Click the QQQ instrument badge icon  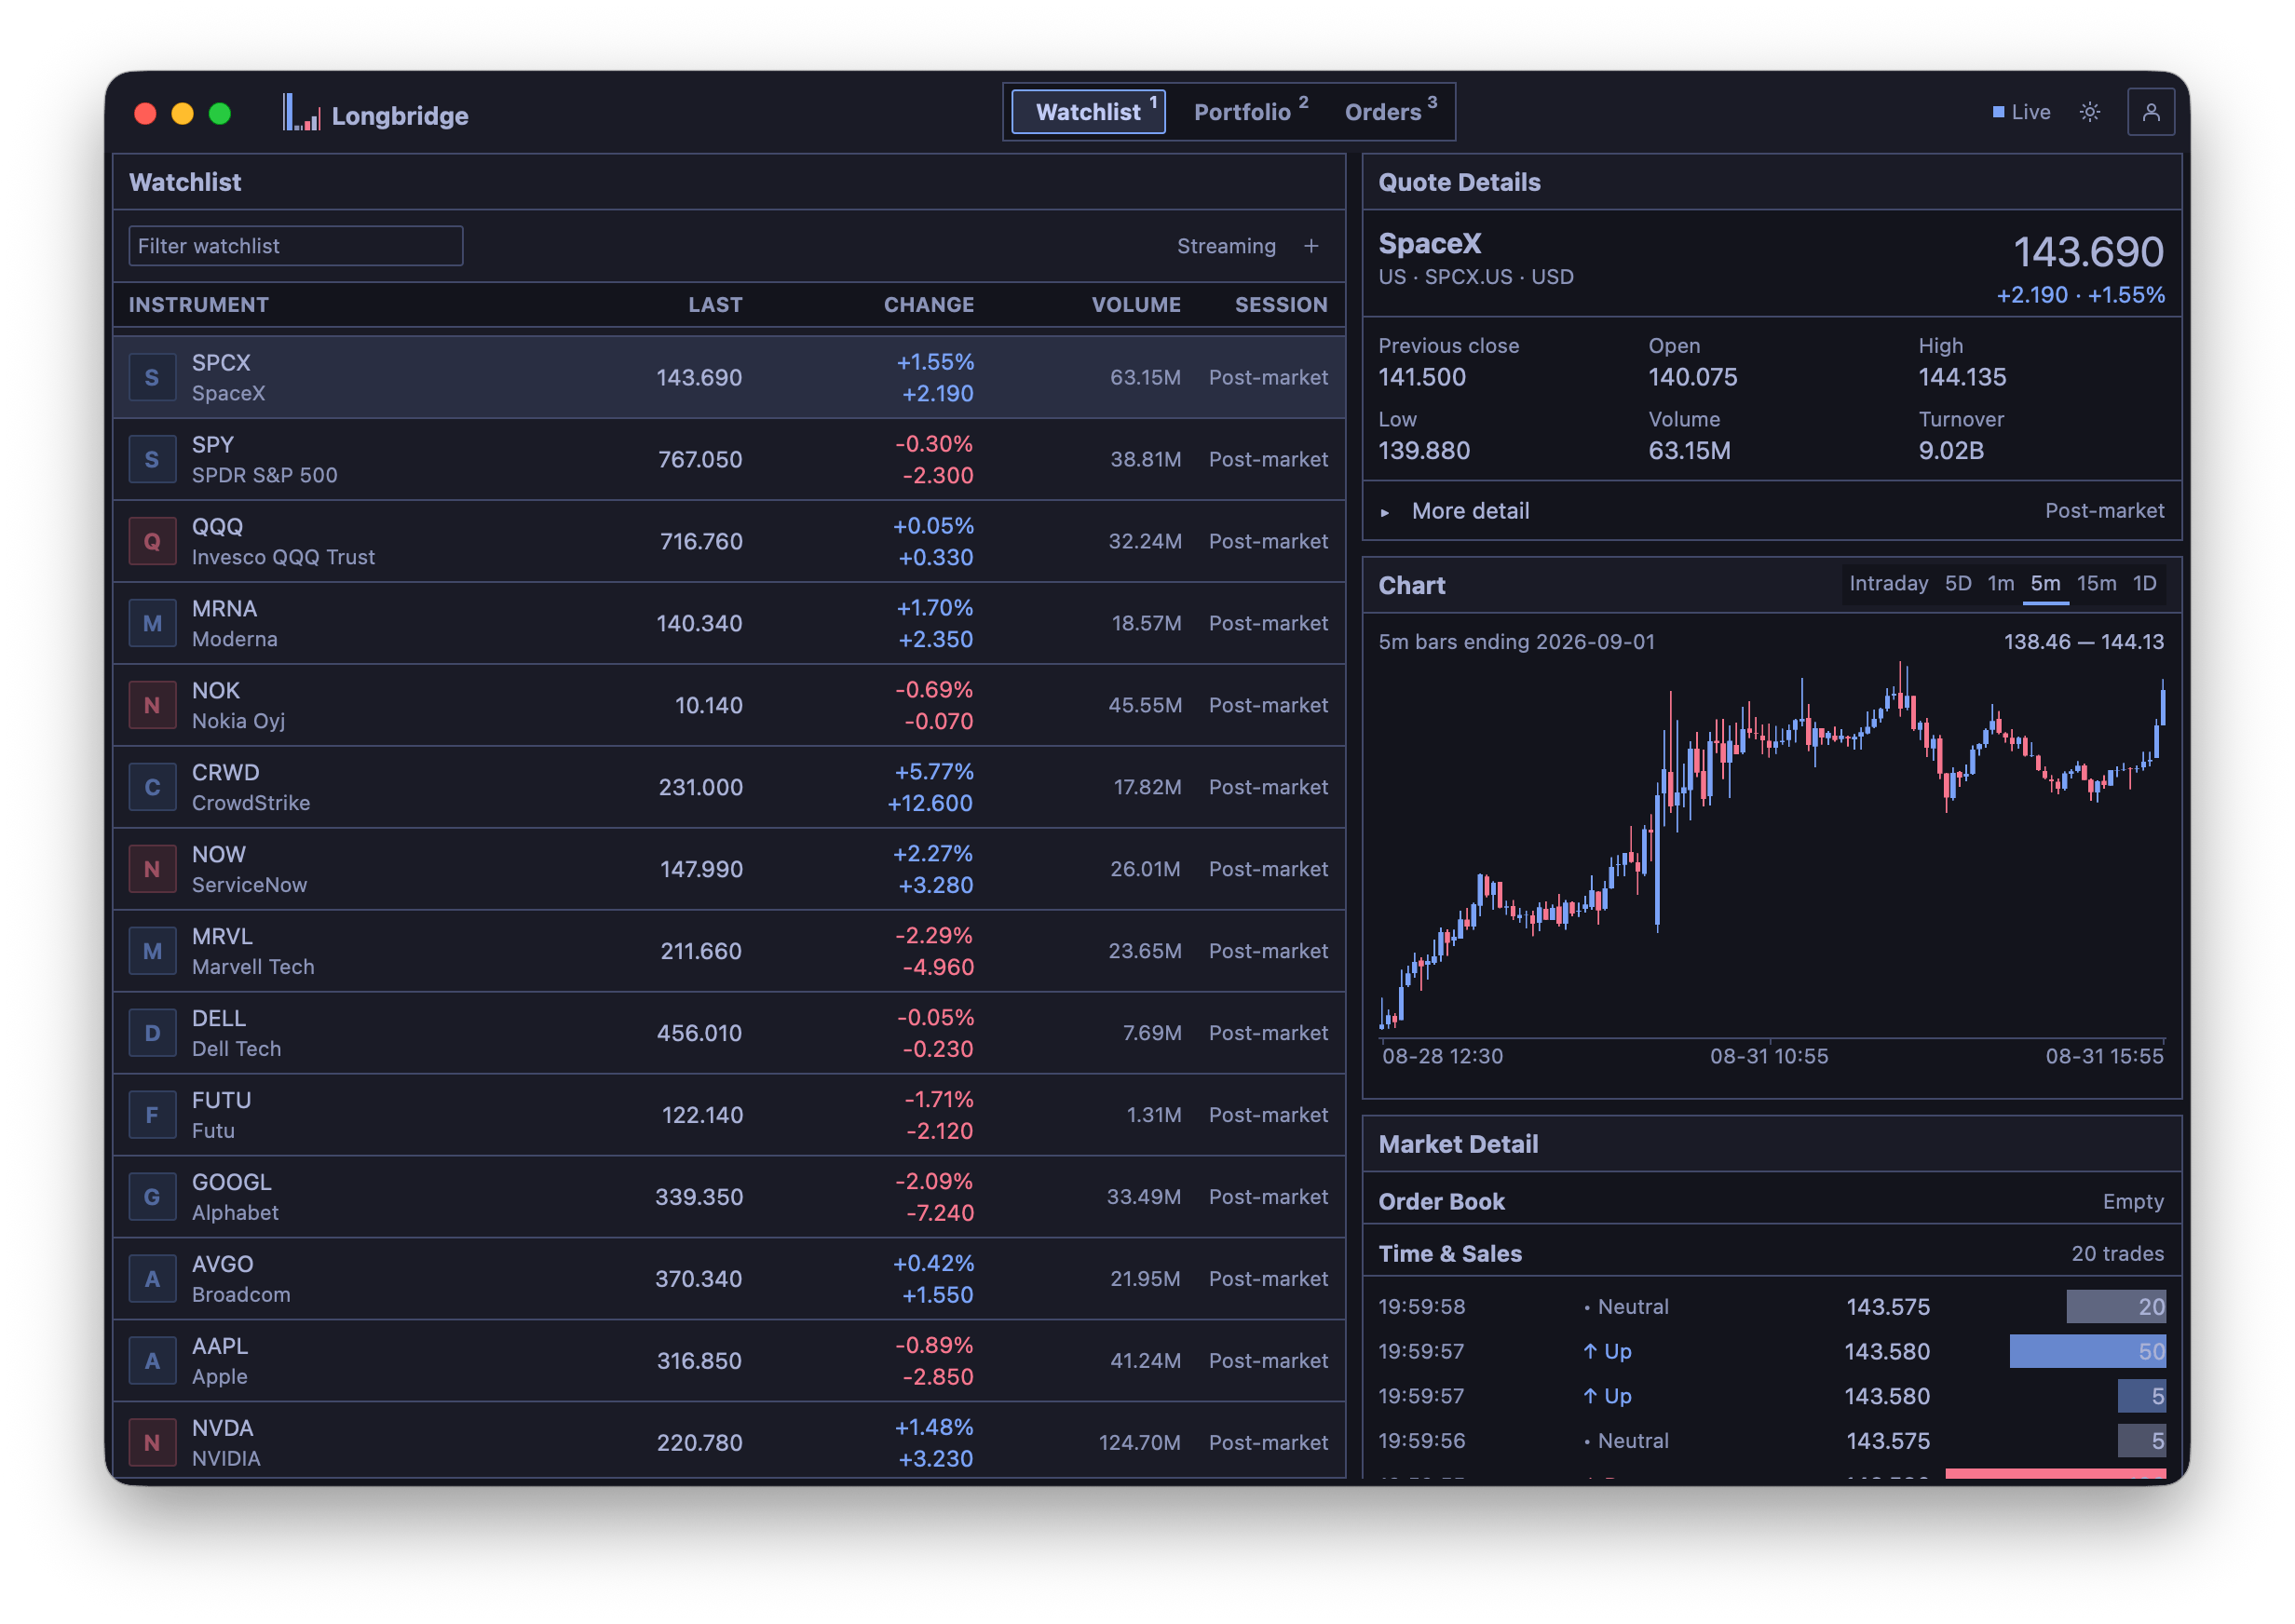[x=152, y=541]
